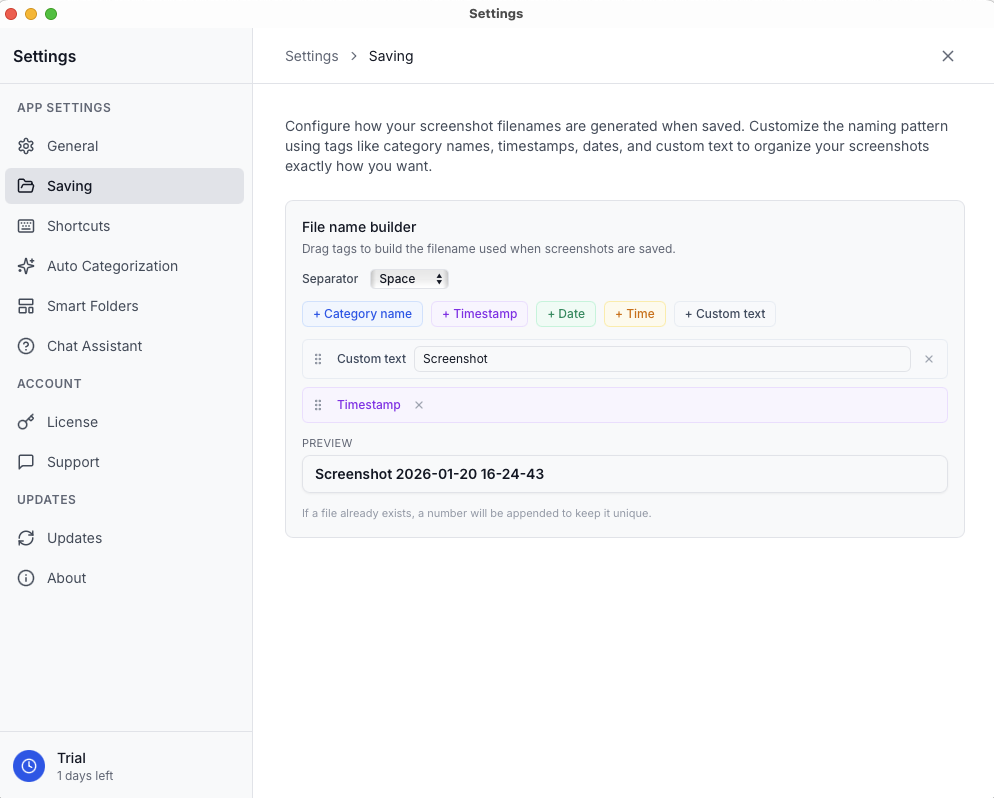This screenshot has height=798, width=994.
Task: Remove the Custom text row
Action: pyautogui.click(x=928, y=359)
